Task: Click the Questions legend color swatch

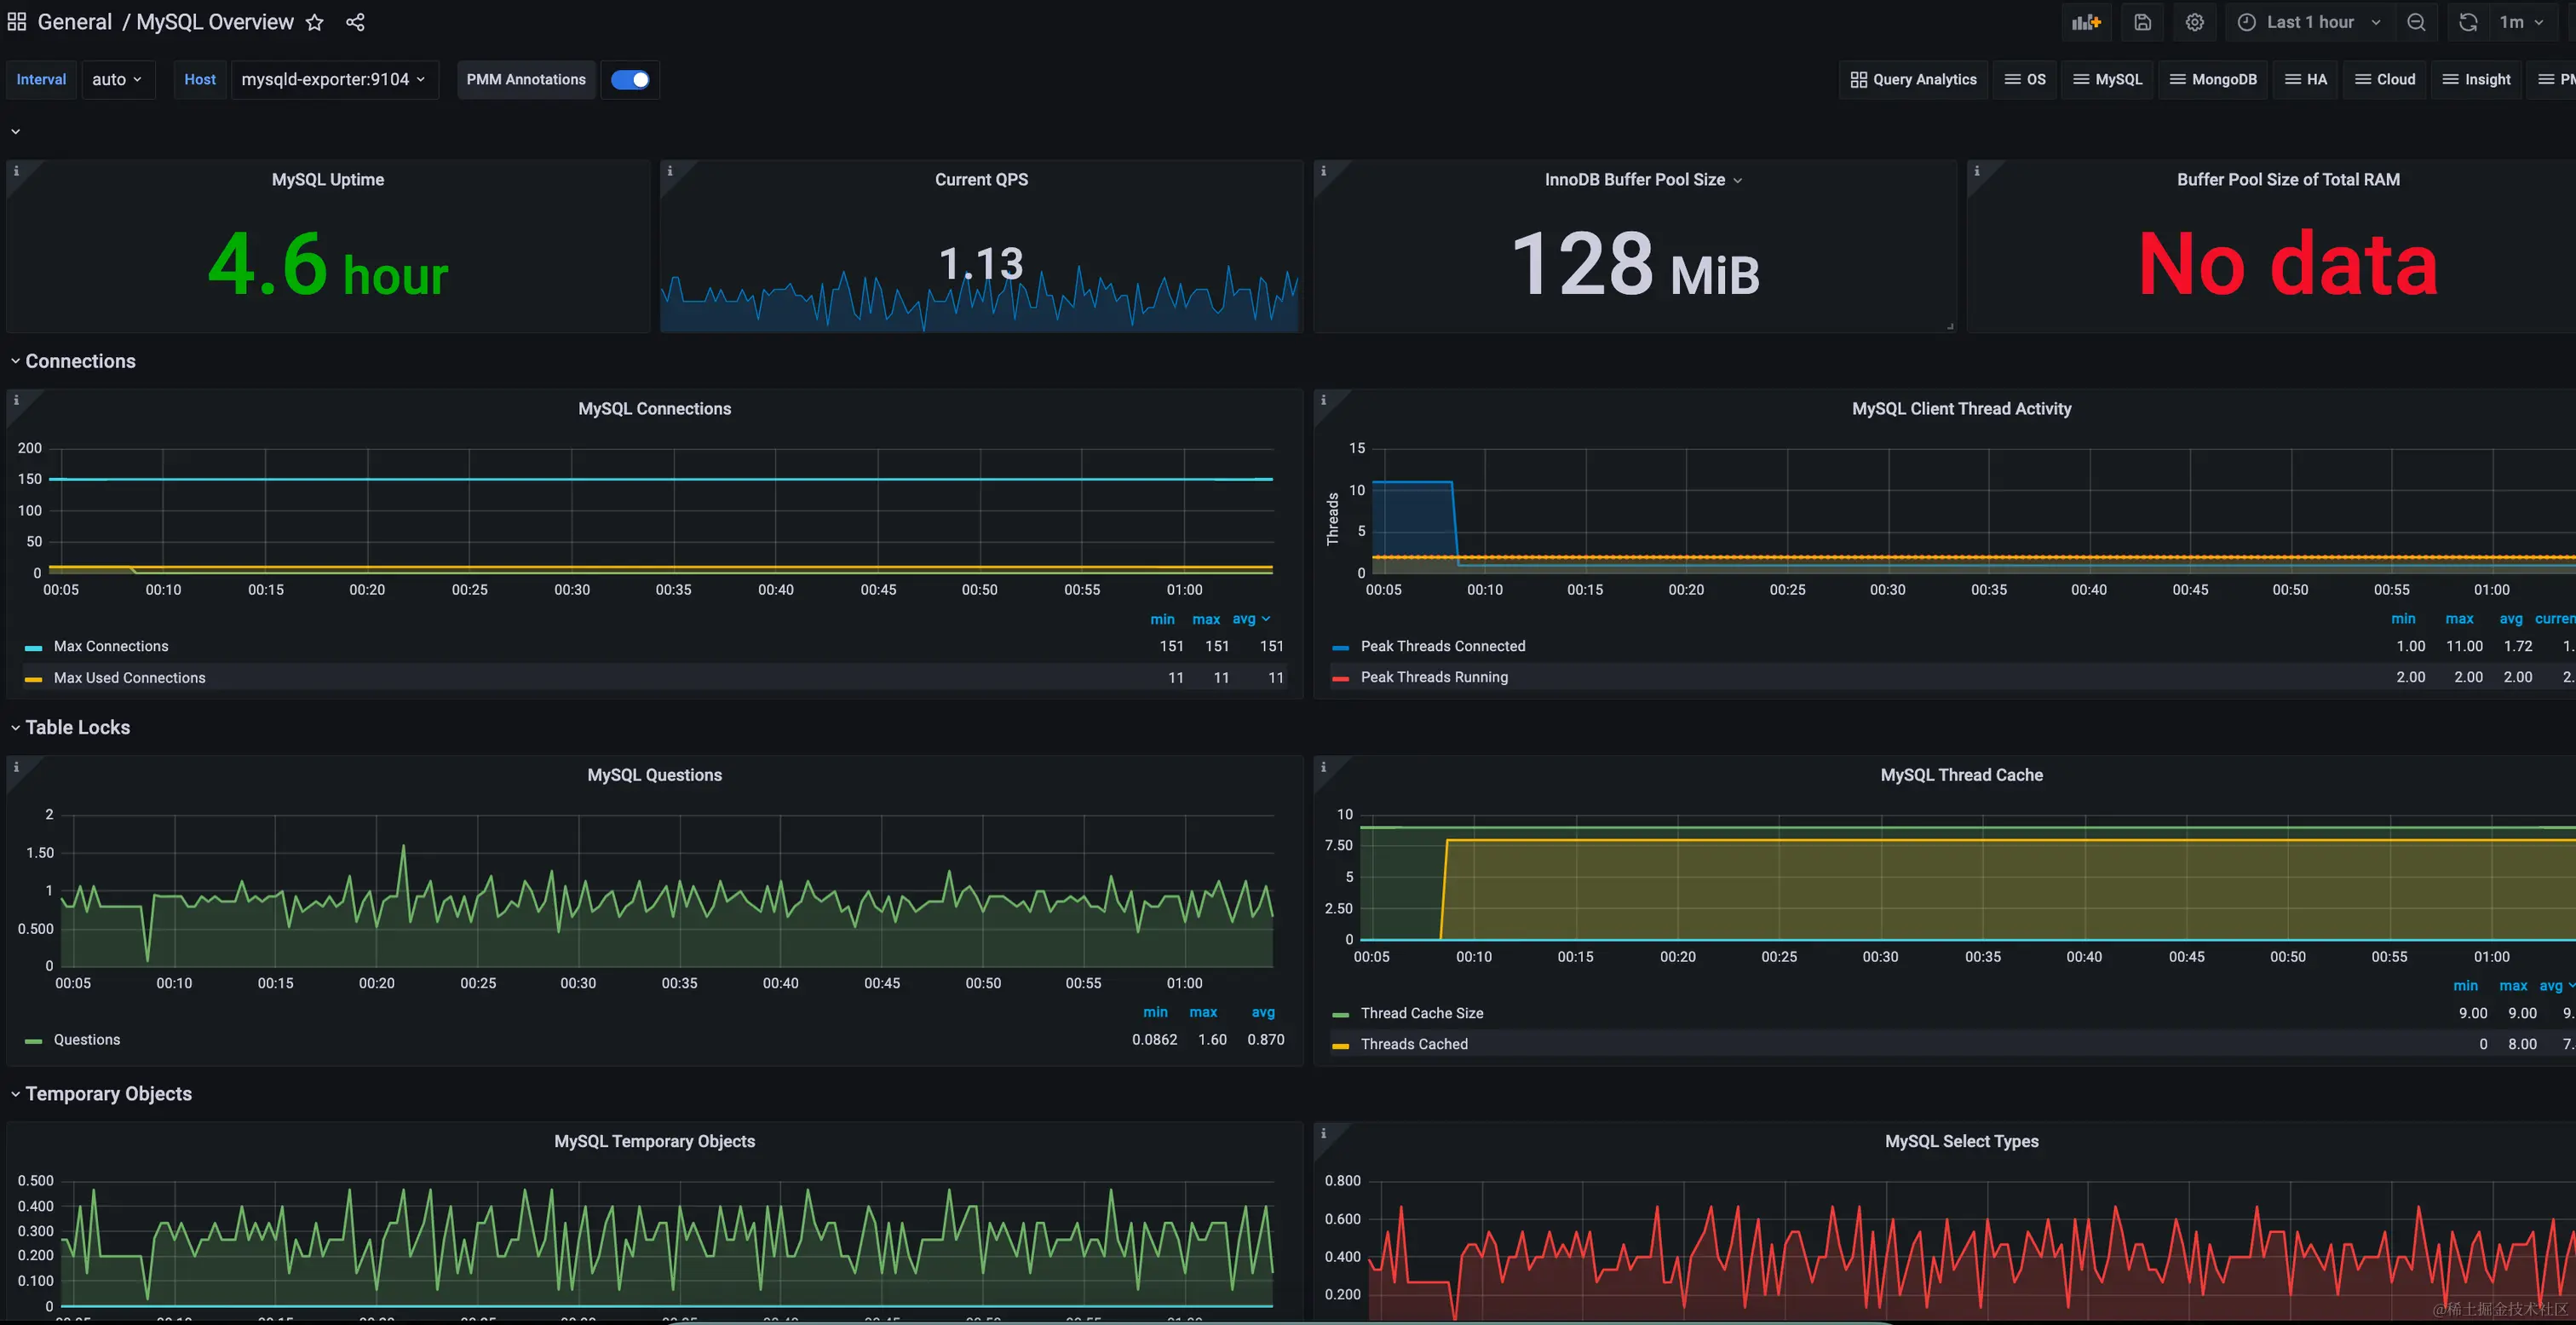Action: click(33, 1041)
